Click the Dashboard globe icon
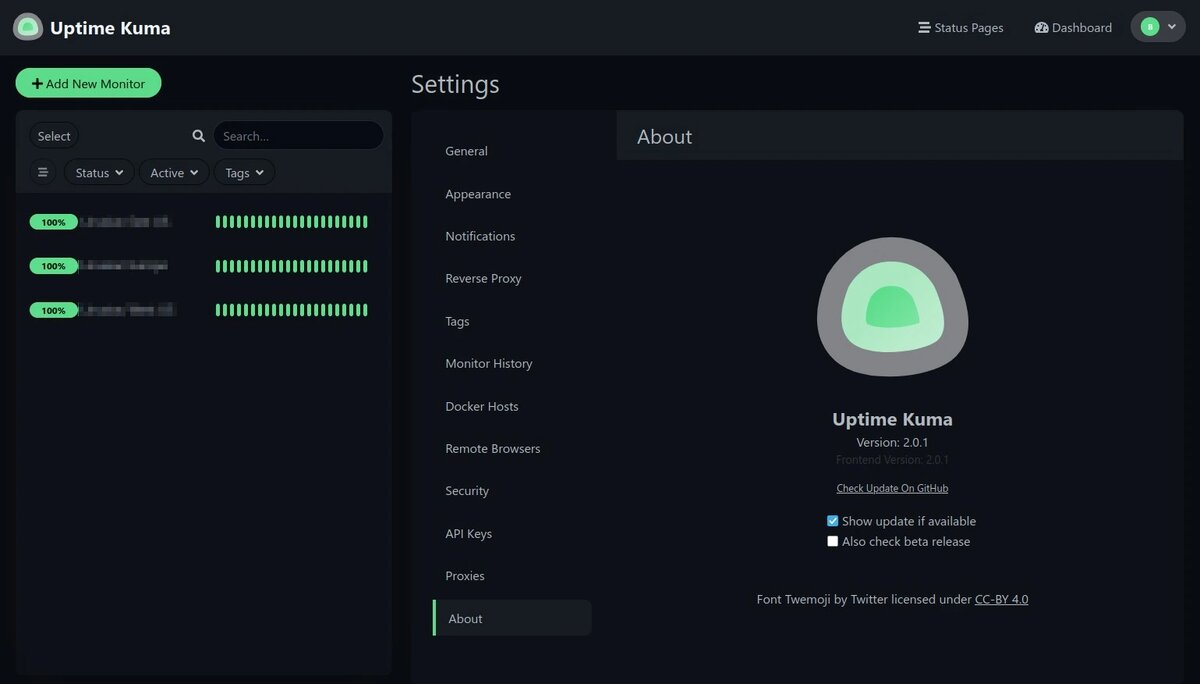This screenshot has height=684, width=1200. click(x=1041, y=27)
